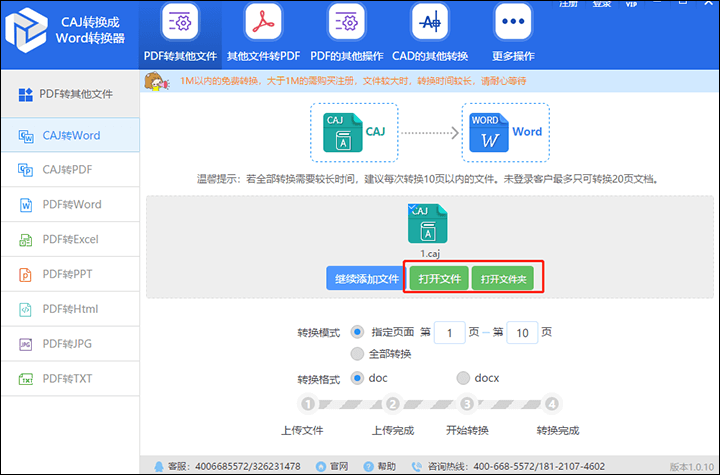Click the green CAJ source format icon
The width and height of the screenshot is (720, 475).
click(x=343, y=132)
